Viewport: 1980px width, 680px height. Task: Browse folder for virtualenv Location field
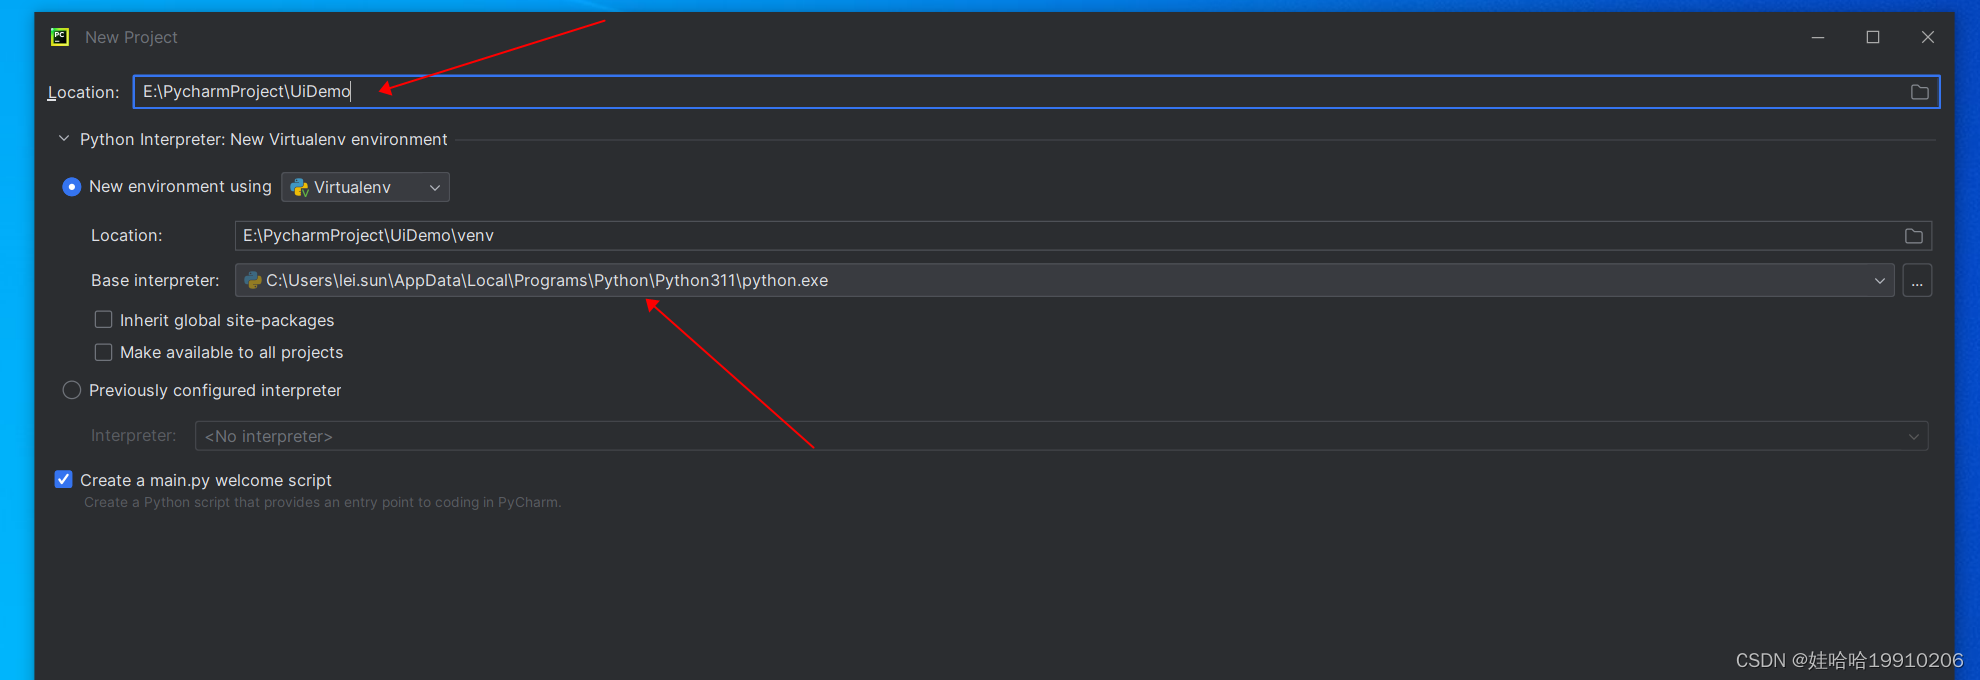(1913, 236)
